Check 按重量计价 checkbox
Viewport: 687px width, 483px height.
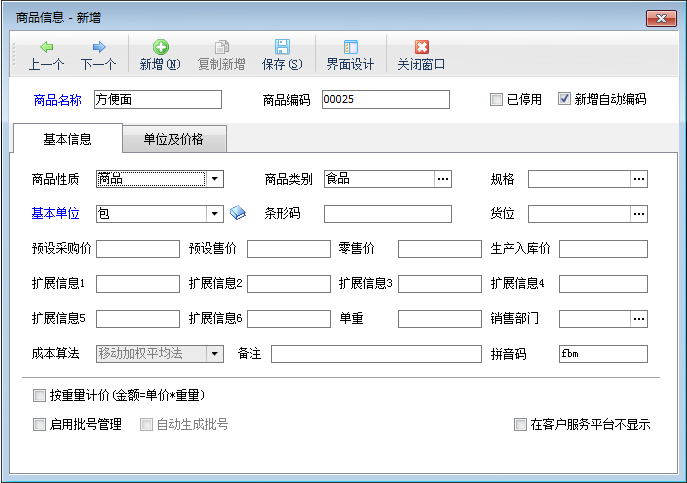40,395
